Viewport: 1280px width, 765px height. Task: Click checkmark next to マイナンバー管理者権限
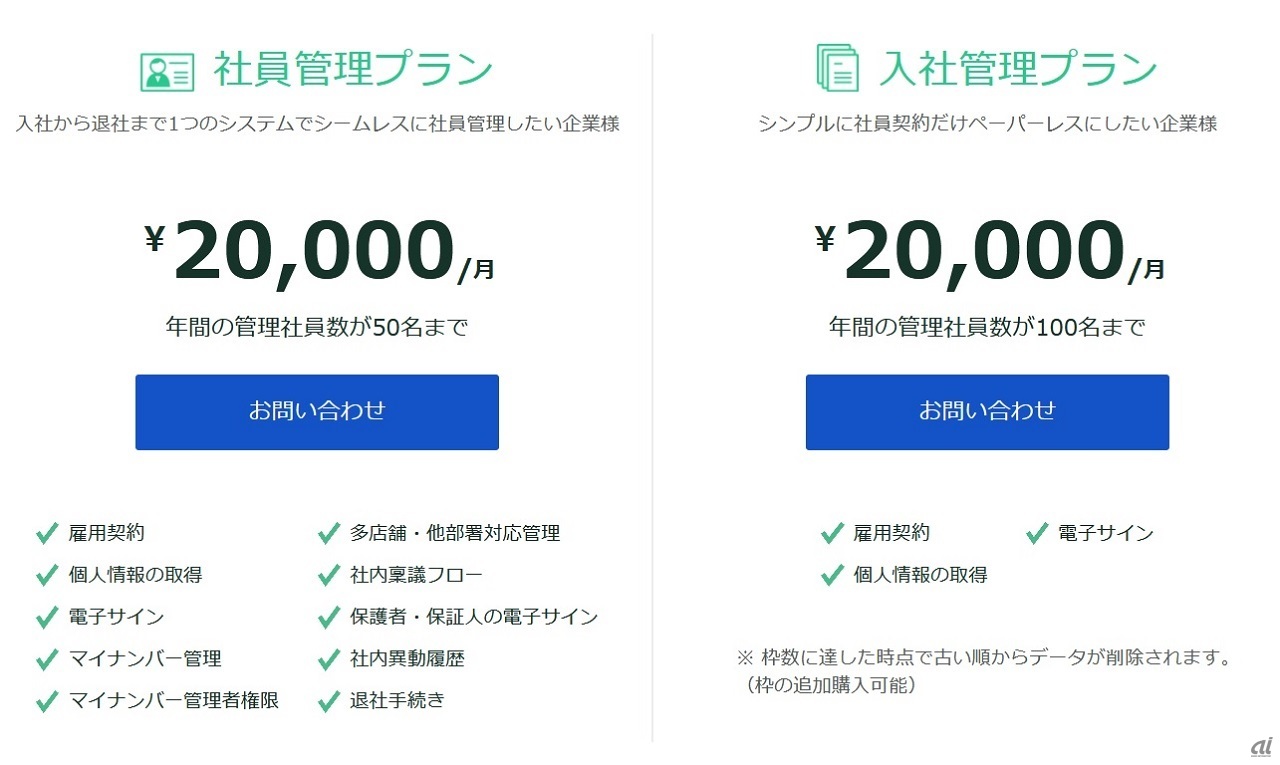[x=46, y=701]
